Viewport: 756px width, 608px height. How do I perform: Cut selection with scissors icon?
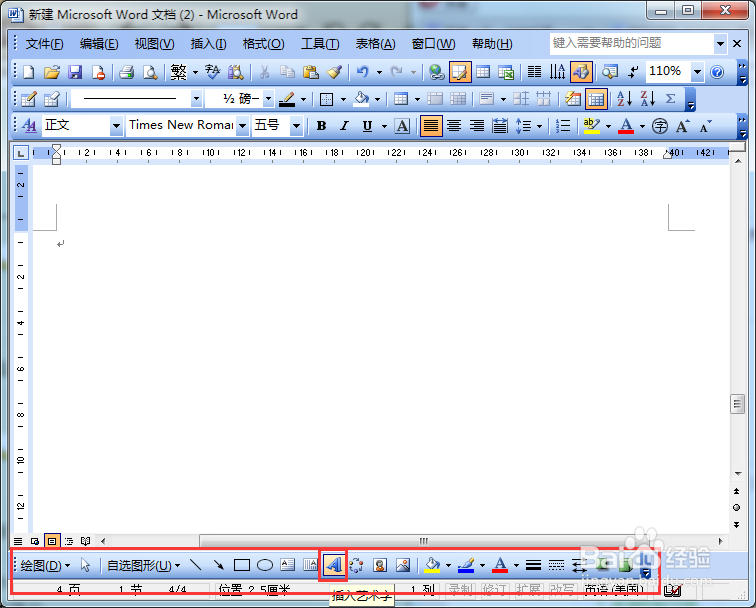pos(264,72)
